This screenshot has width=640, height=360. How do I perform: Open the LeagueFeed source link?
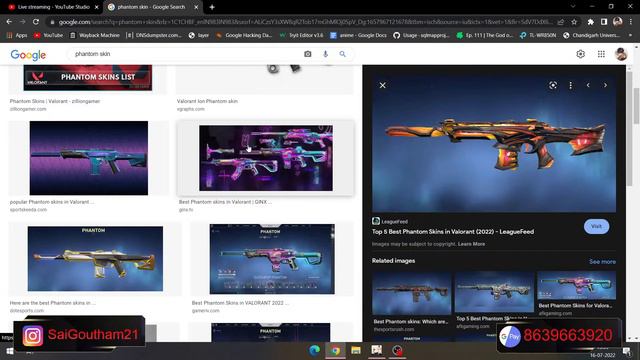point(390,221)
